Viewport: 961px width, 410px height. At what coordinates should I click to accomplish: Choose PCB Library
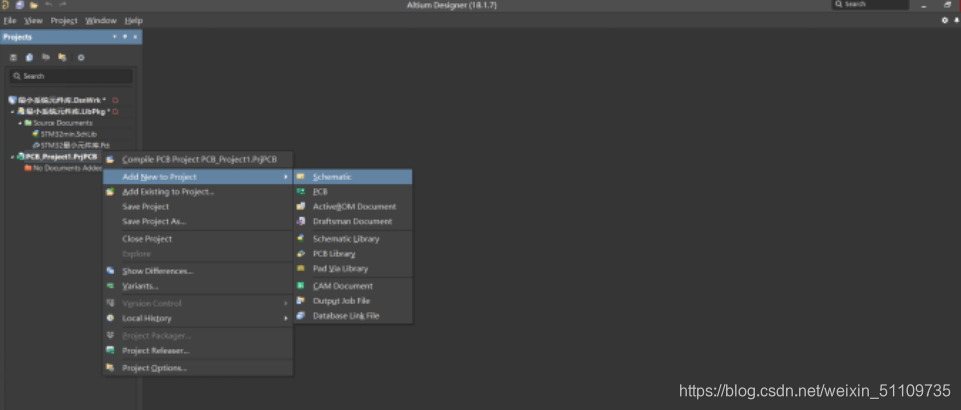pyautogui.click(x=353, y=254)
